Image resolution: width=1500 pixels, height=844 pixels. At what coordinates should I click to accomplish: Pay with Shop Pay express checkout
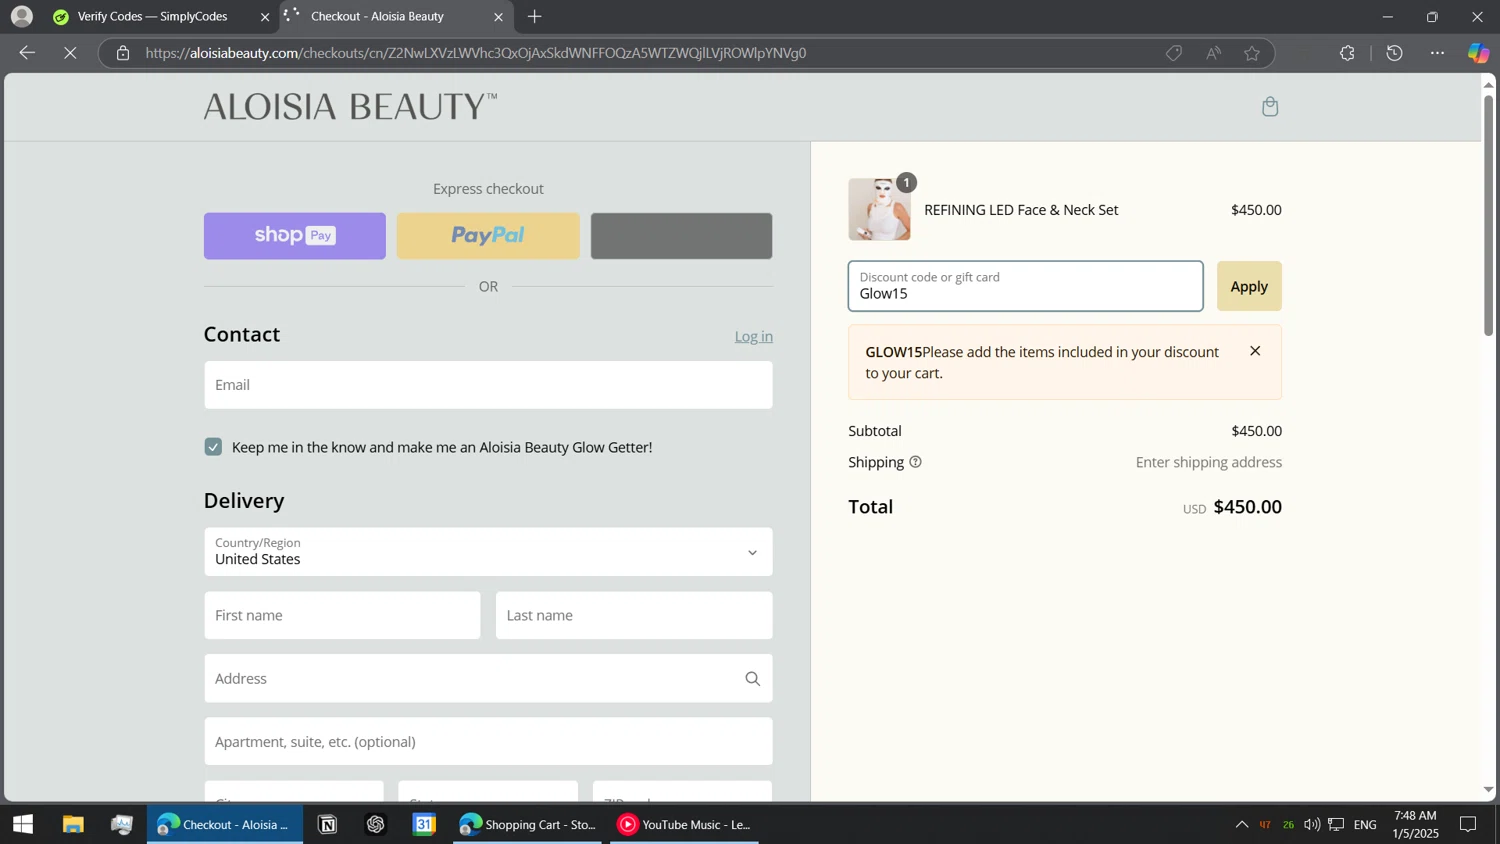295,236
